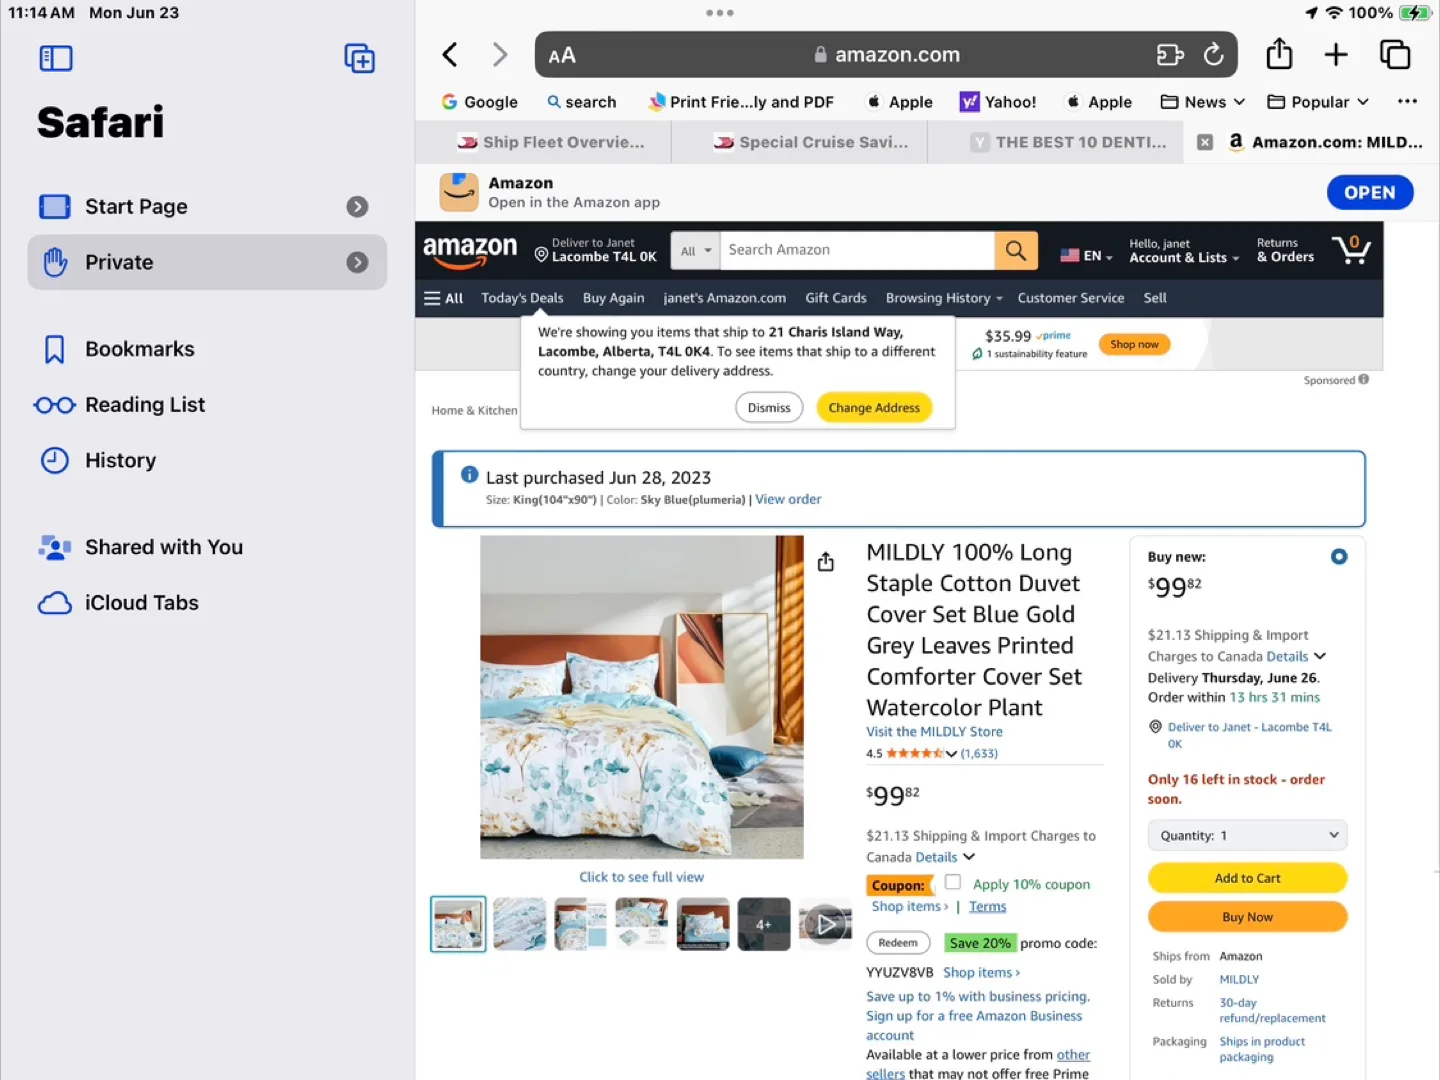Show the tab overview

tap(1395, 55)
